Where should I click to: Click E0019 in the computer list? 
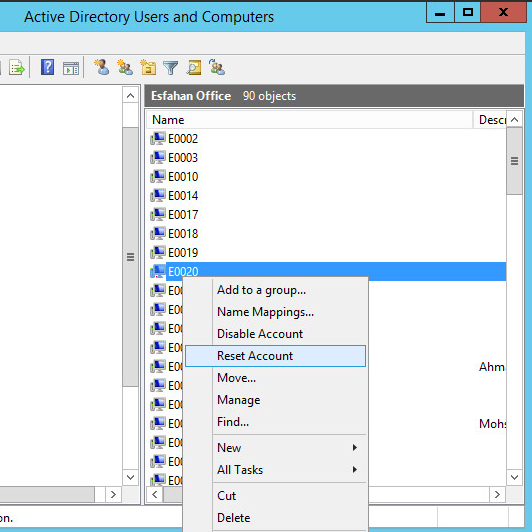(x=183, y=252)
